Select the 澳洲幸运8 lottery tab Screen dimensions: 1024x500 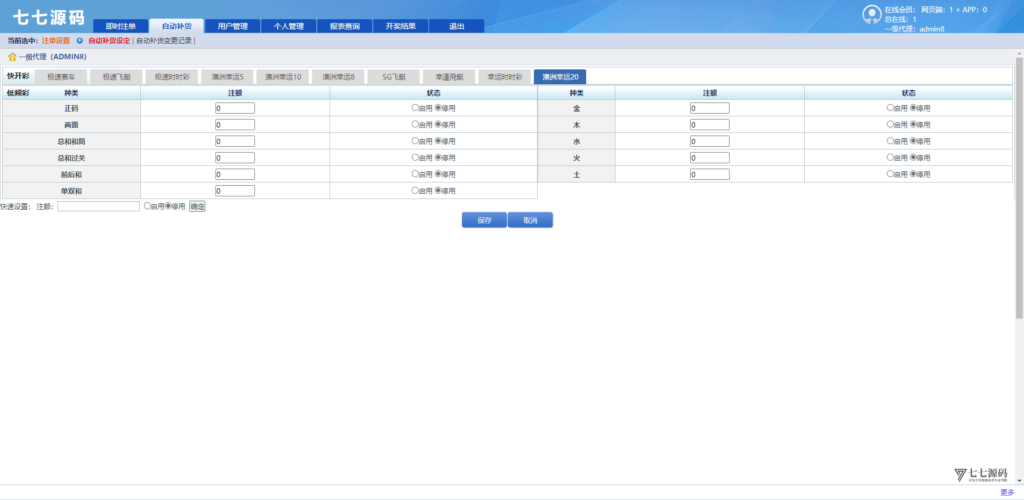coord(338,77)
